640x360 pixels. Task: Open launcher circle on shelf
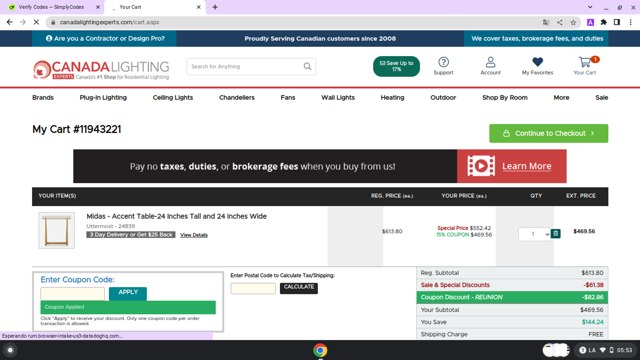click(x=10, y=350)
